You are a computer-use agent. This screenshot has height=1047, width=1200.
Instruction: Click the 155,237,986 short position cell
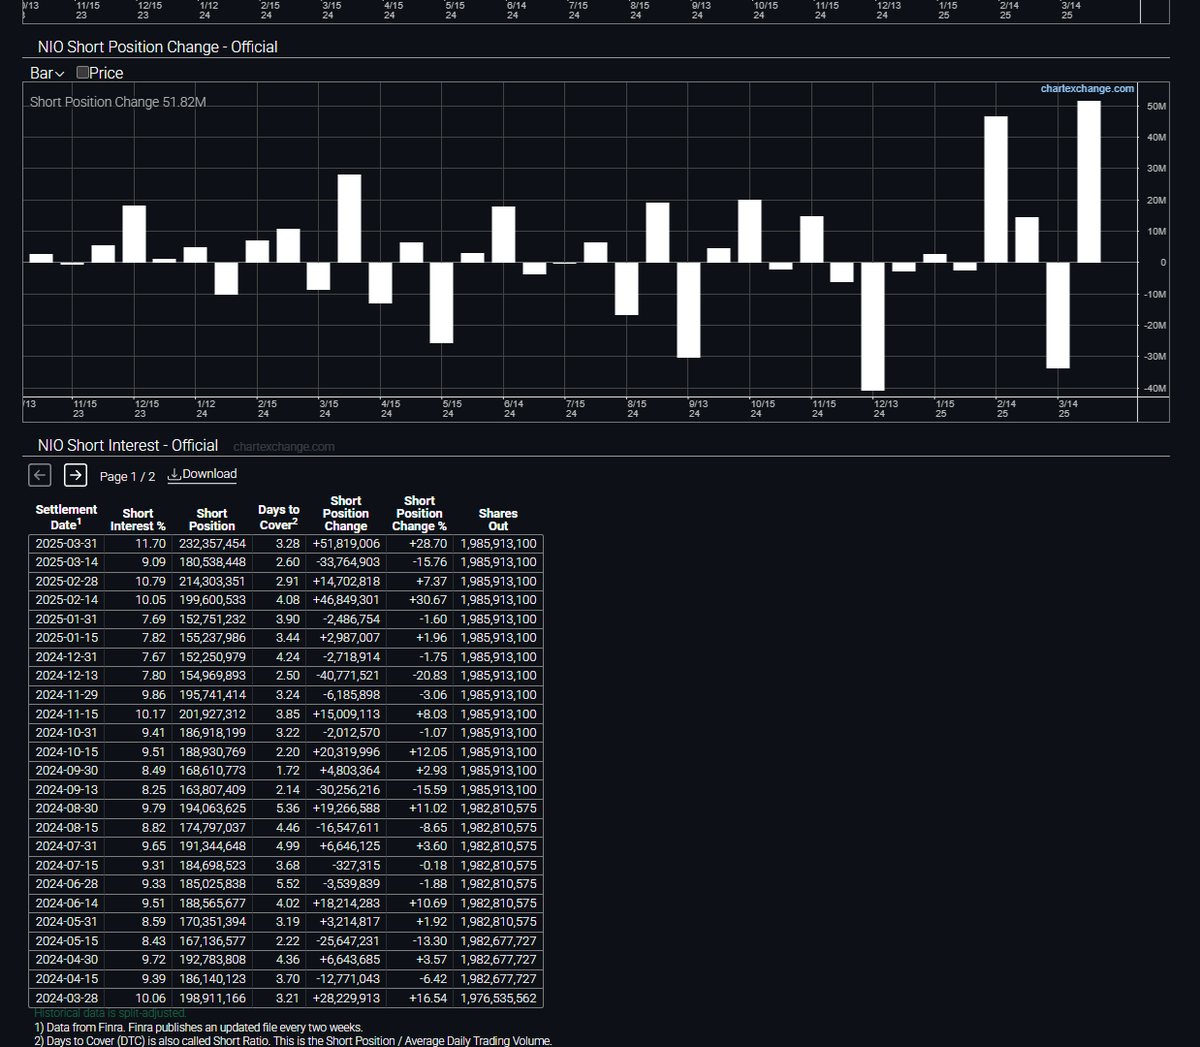tap(212, 638)
